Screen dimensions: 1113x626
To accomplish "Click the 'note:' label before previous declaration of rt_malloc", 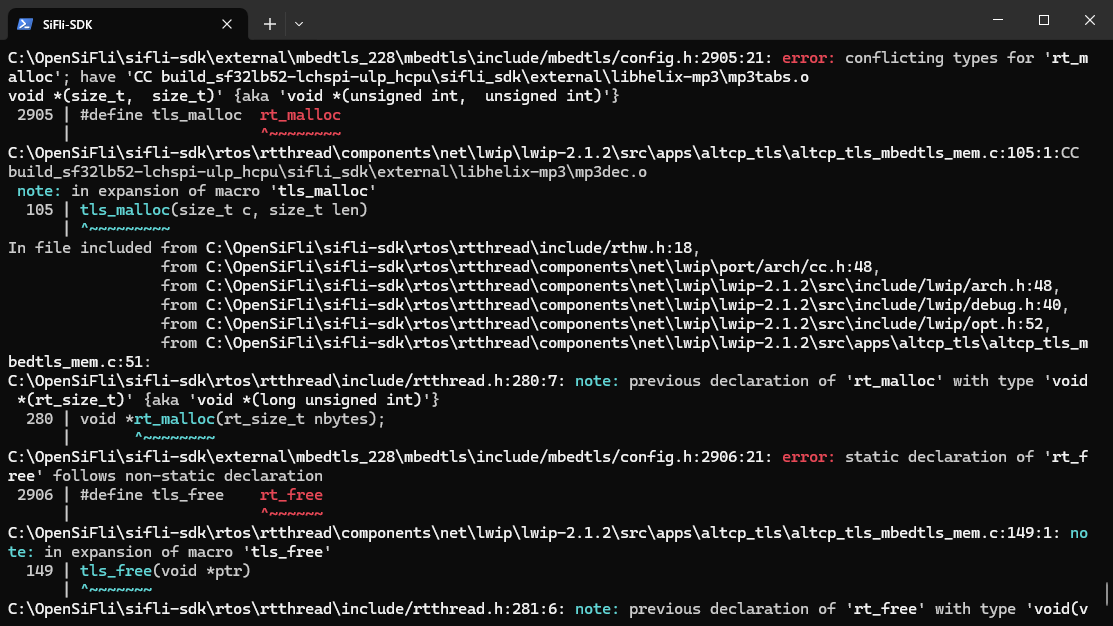I will [597, 381].
